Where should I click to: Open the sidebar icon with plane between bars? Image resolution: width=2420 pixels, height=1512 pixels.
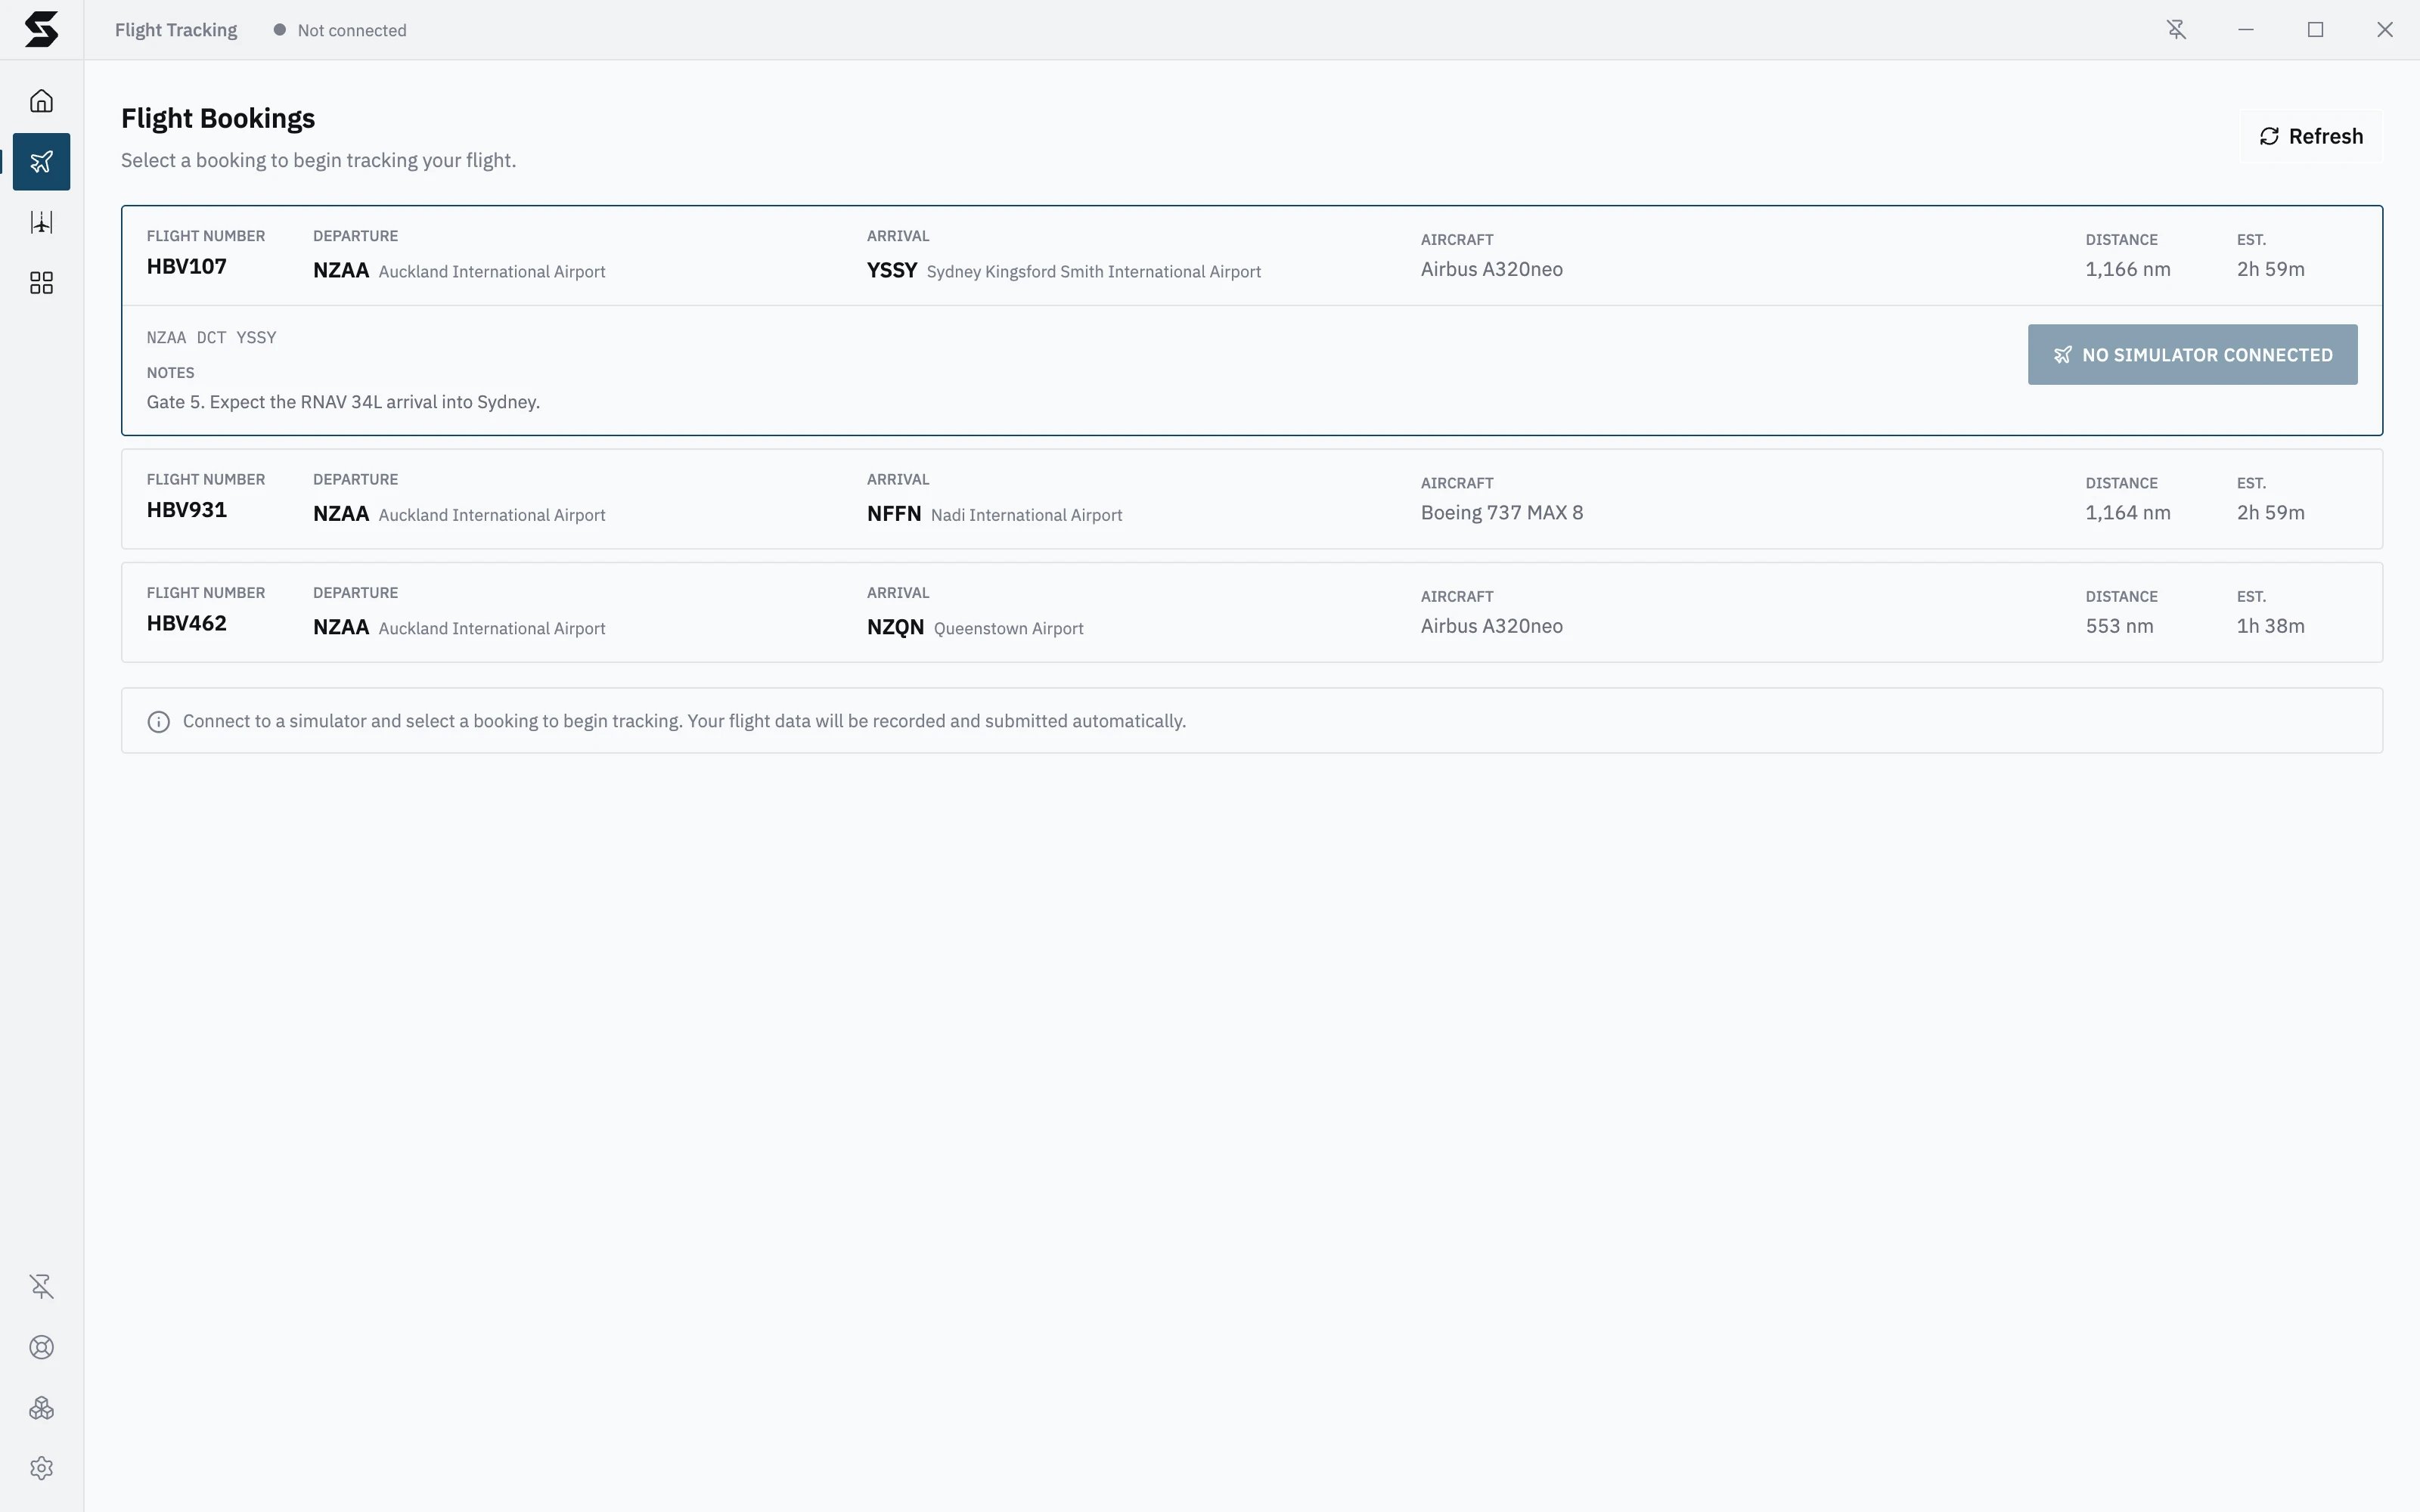point(41,222)
